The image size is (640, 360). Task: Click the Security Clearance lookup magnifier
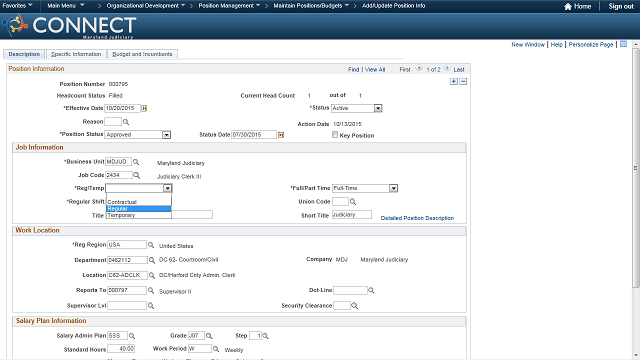pos(355,306)
